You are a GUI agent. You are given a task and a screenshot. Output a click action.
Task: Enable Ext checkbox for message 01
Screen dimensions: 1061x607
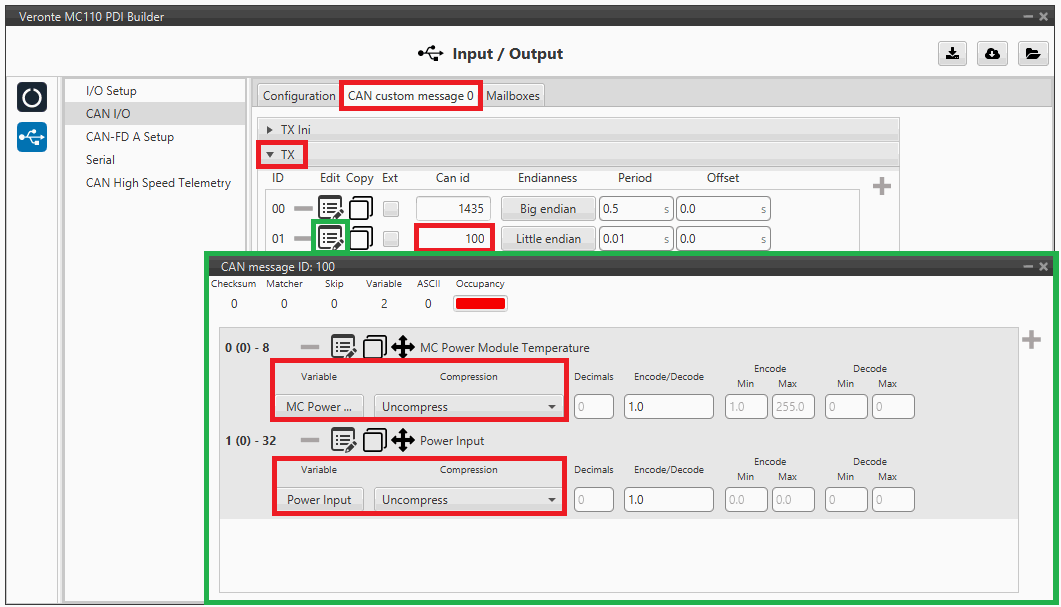(391, 239)
